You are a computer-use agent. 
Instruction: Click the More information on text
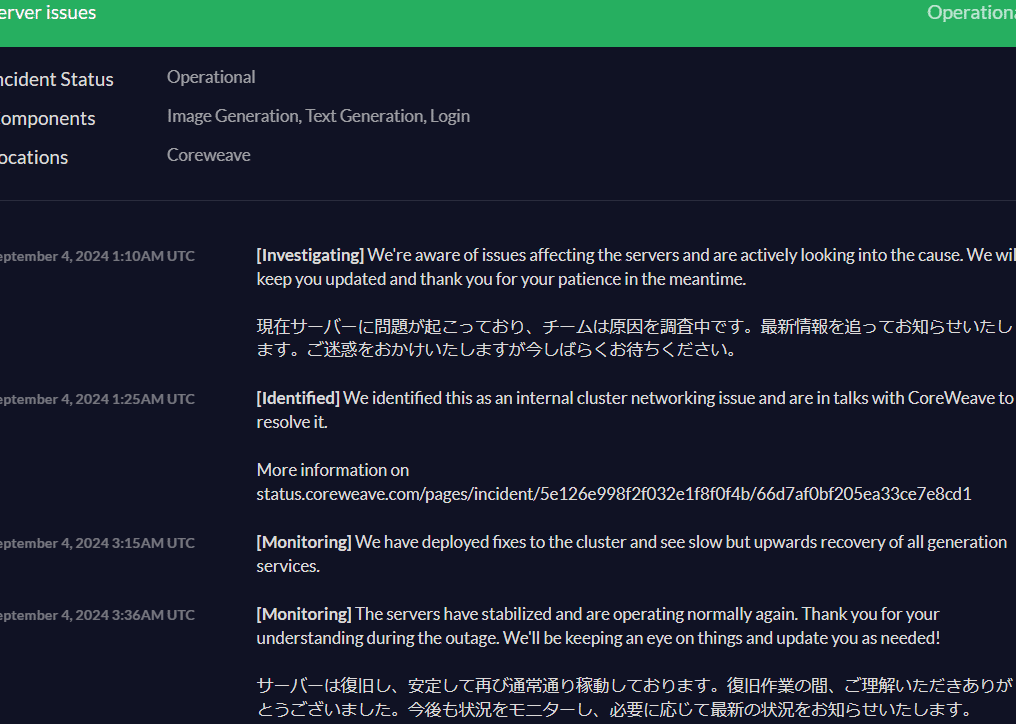coord(332,470)
